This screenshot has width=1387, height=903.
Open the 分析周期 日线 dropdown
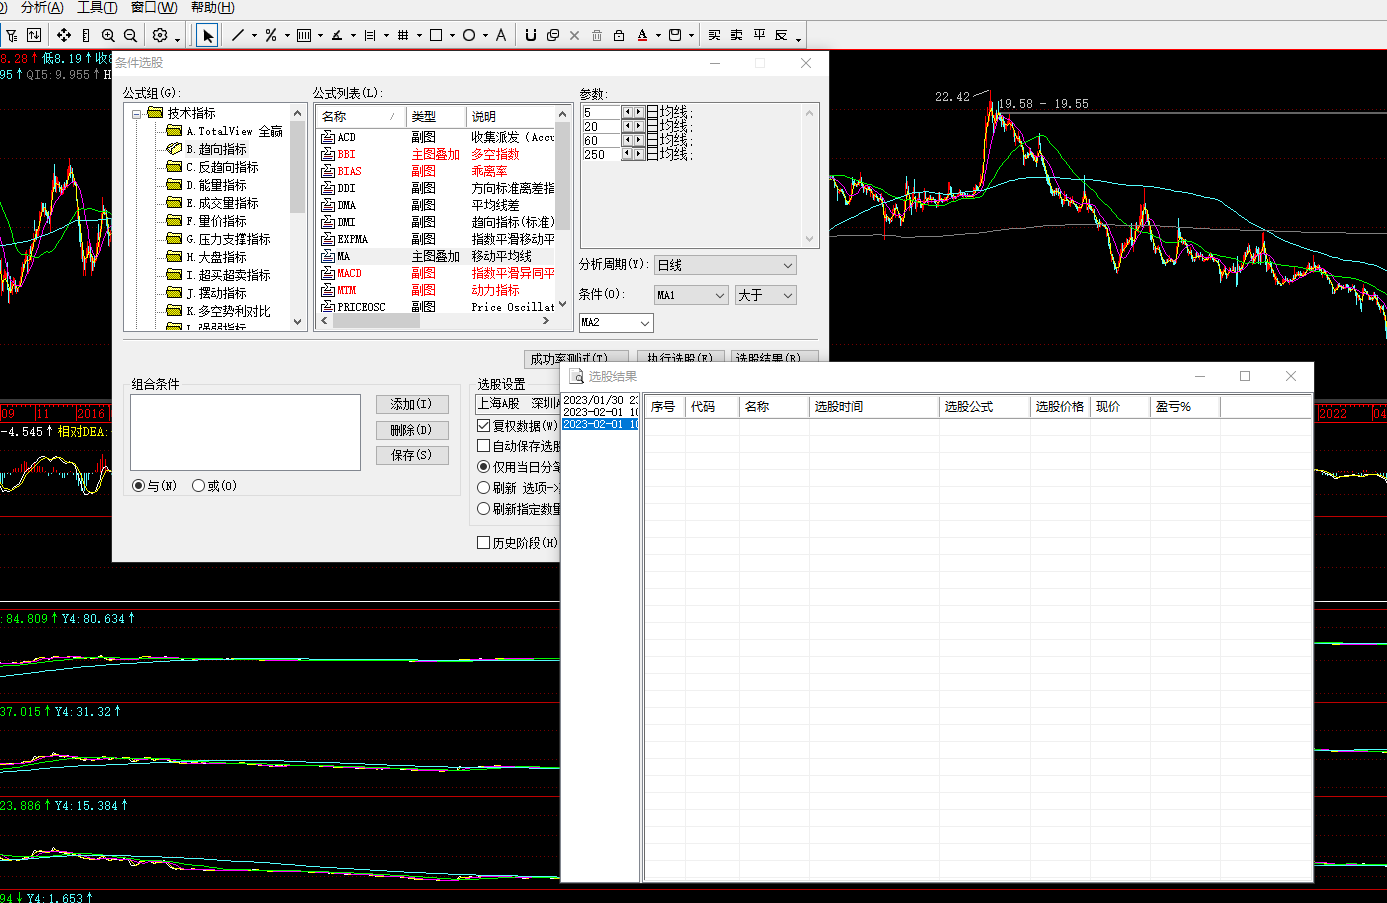coord(725,265)
